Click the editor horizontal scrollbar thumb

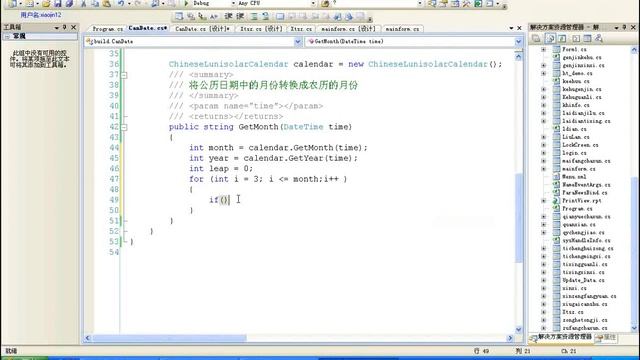pos(169,338)
